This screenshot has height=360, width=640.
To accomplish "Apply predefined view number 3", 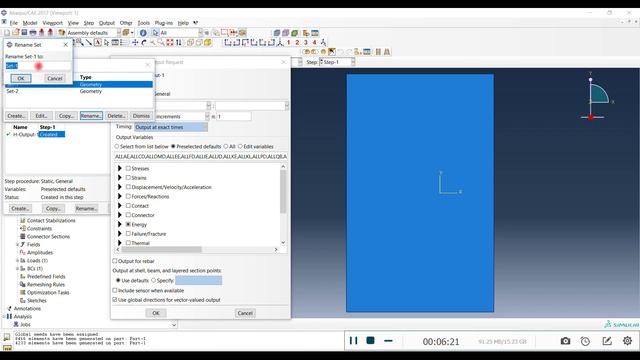I will tap(306, 42).
